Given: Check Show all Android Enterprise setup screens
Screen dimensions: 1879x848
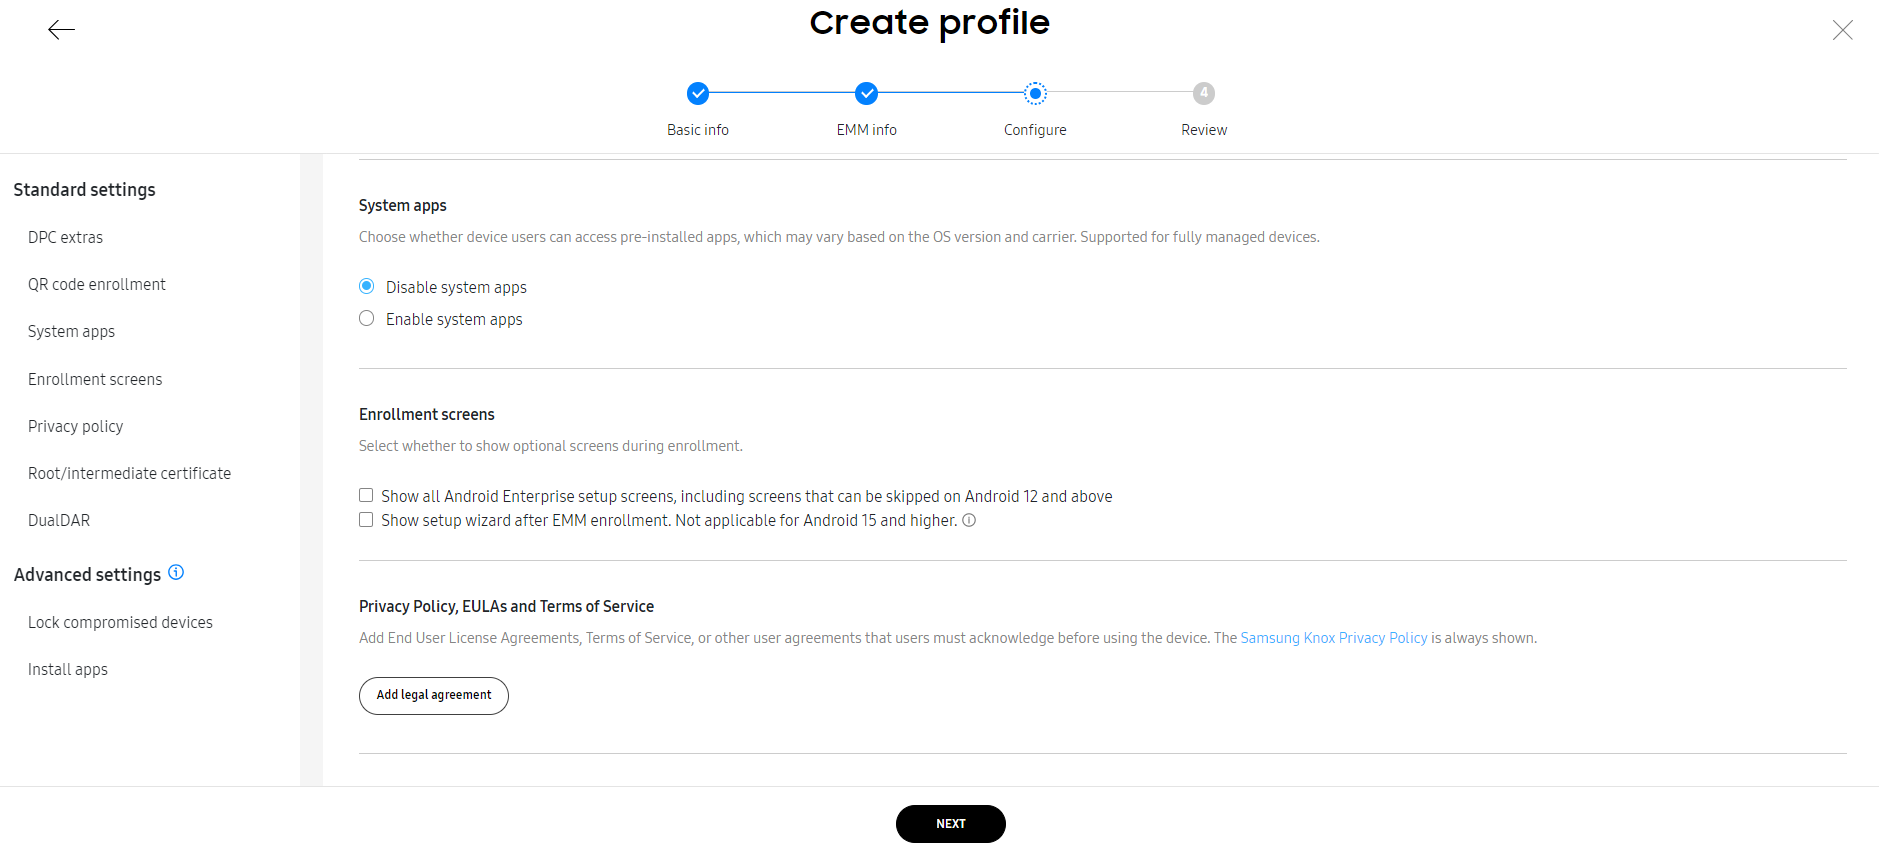Looking at the screenshot, I should click(x=366, y=495).
